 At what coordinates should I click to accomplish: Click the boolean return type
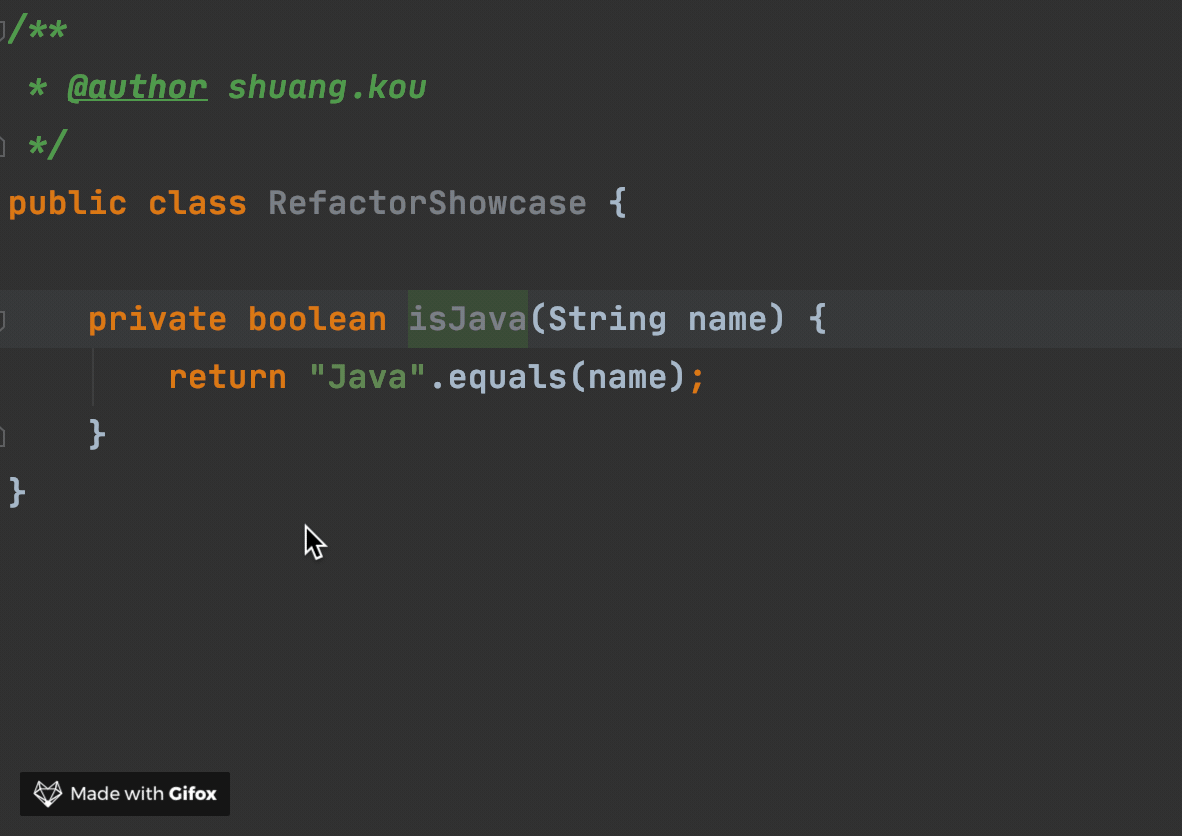(x=317, y=320)
